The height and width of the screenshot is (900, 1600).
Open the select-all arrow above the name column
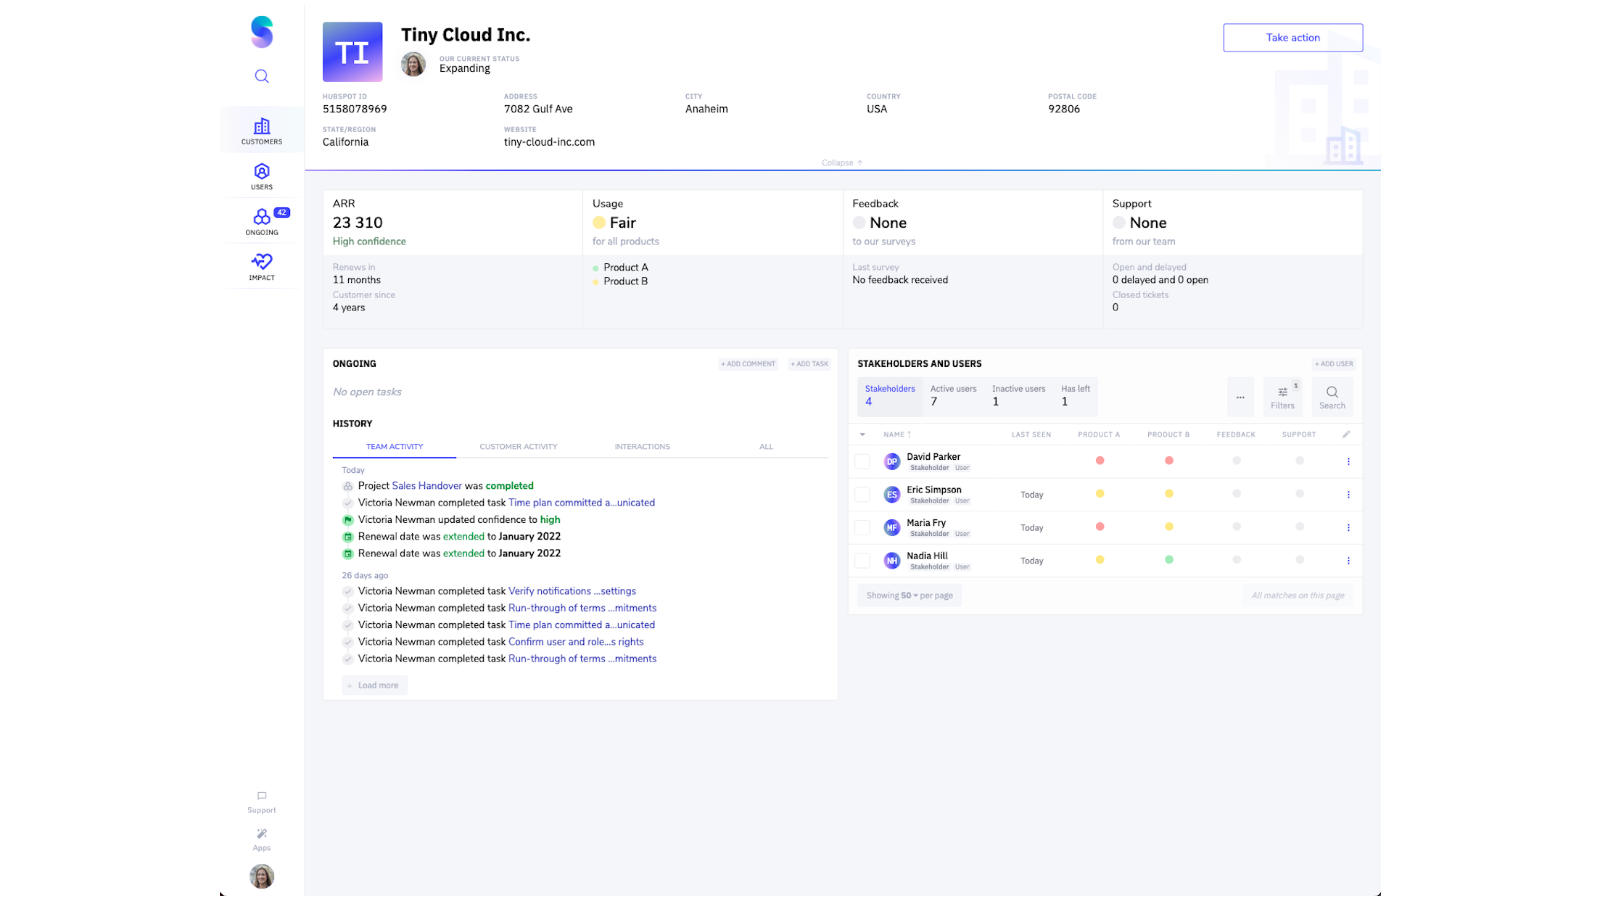[x=863, y=434]
